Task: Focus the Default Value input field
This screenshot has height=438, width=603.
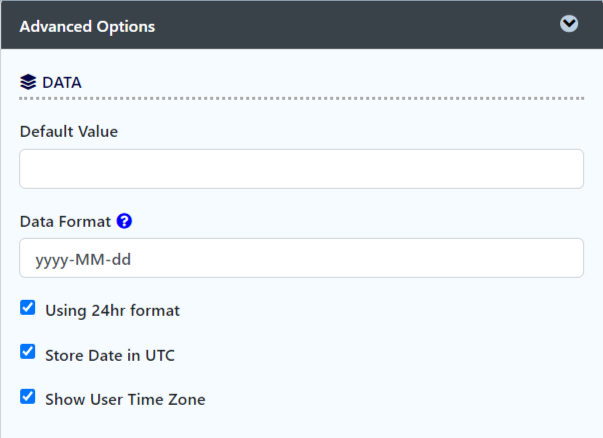Action: click(302, 169)
